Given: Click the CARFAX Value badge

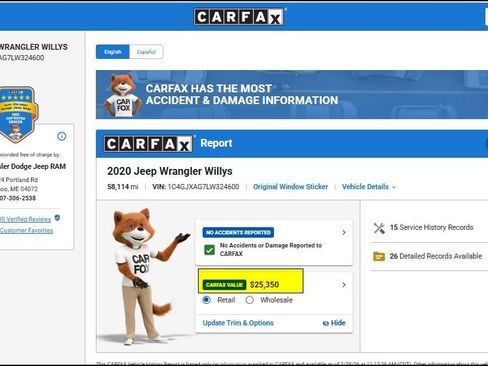Looking at the screenshot, I should (224, 285).
